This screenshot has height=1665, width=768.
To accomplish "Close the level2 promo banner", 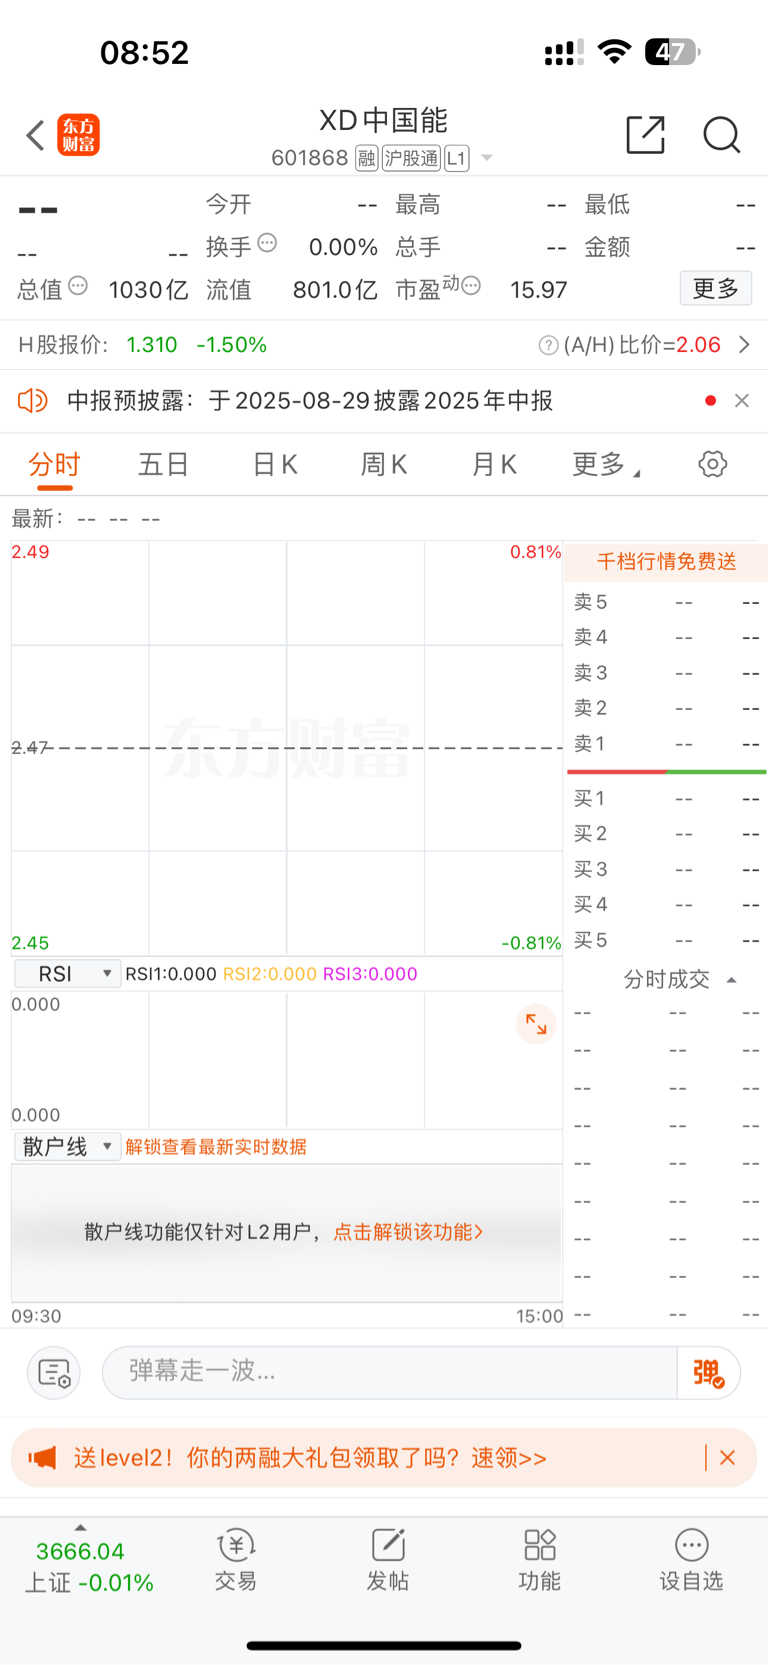I will point(727,1458).
